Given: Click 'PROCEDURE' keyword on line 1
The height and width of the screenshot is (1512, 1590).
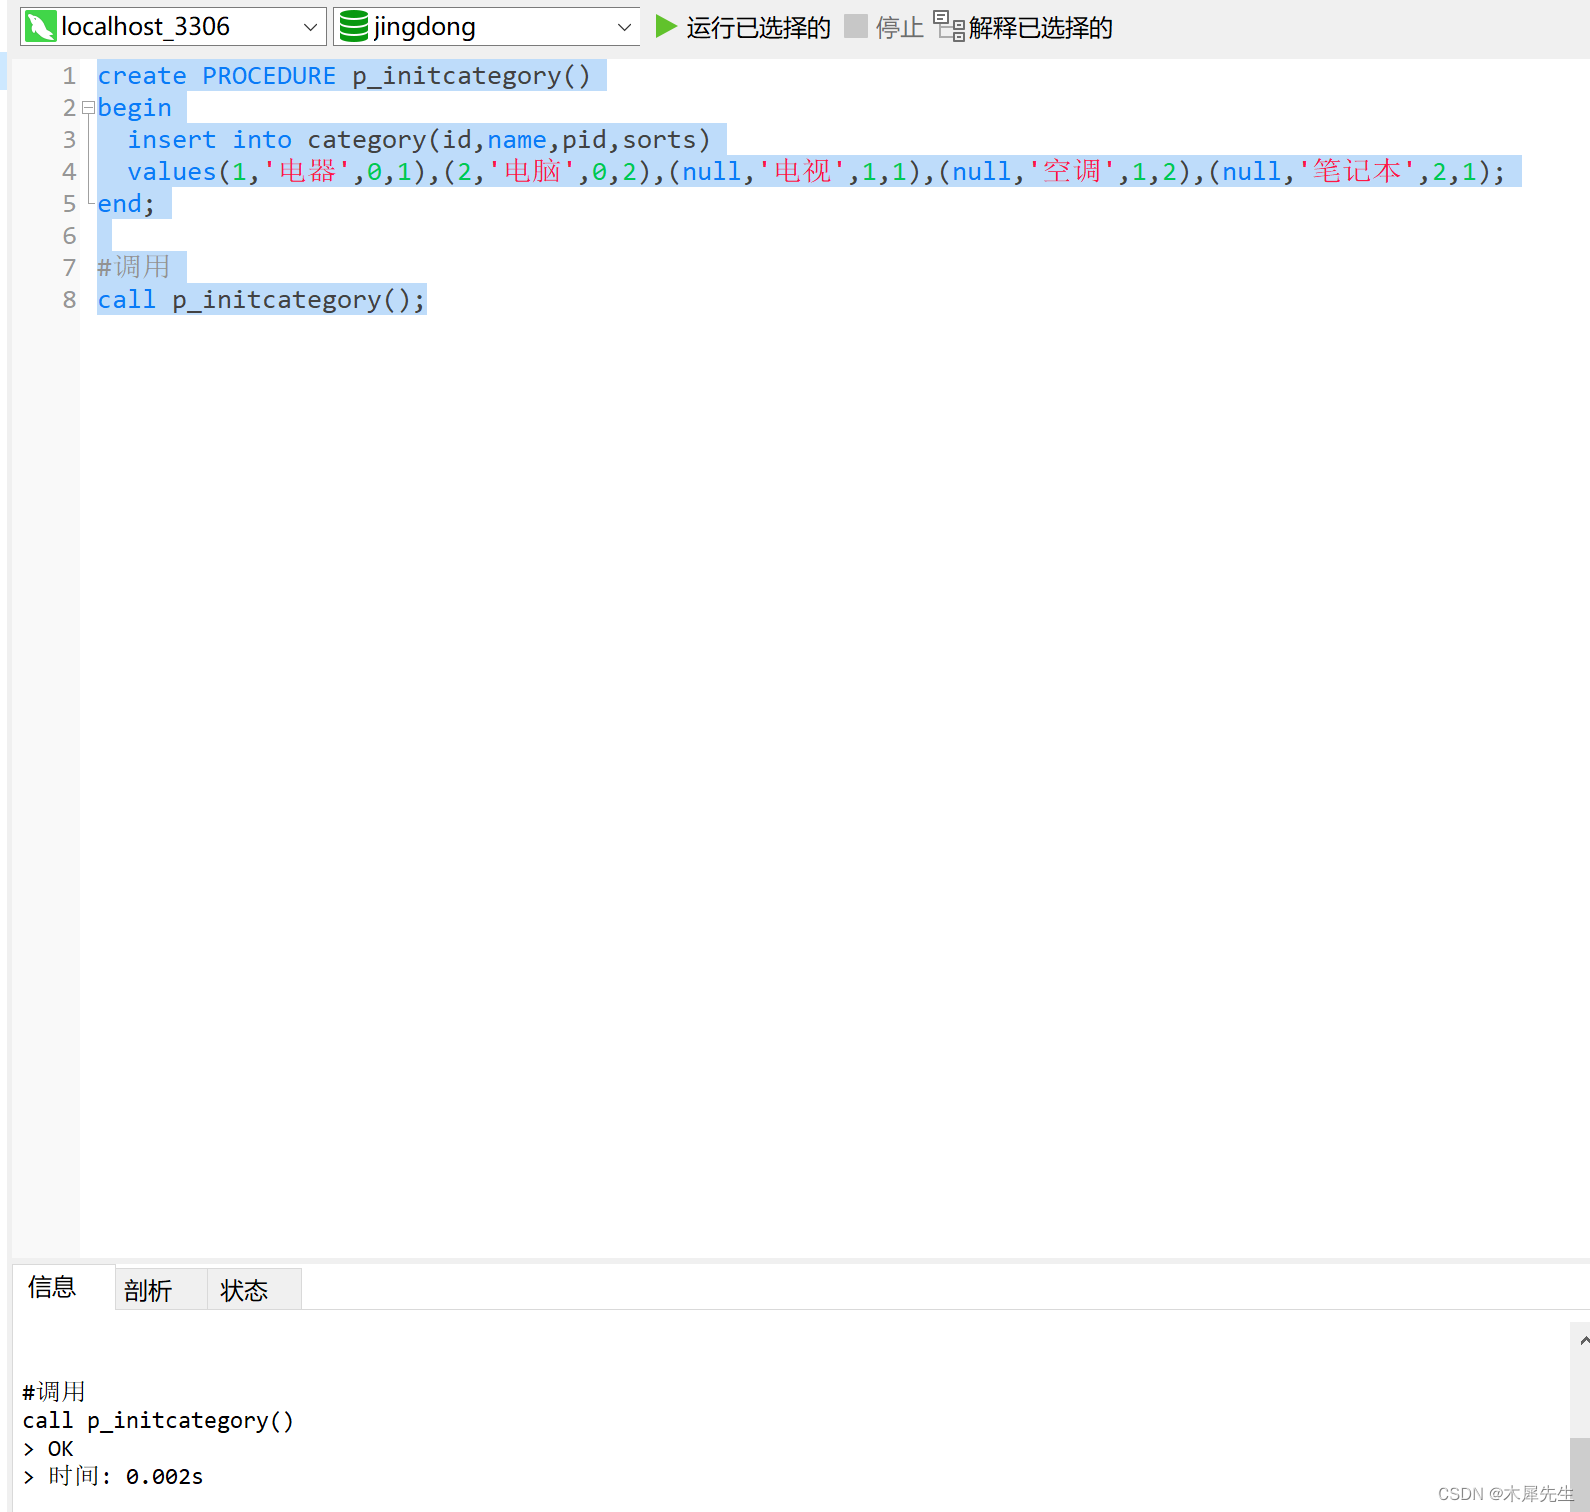Looking at the screenshot, I should (269, 76).
